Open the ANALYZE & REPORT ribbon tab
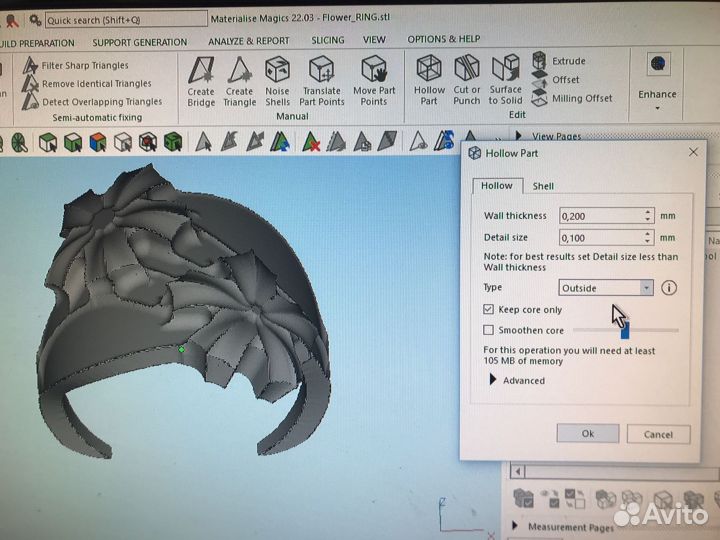 [x=249, y=41]
